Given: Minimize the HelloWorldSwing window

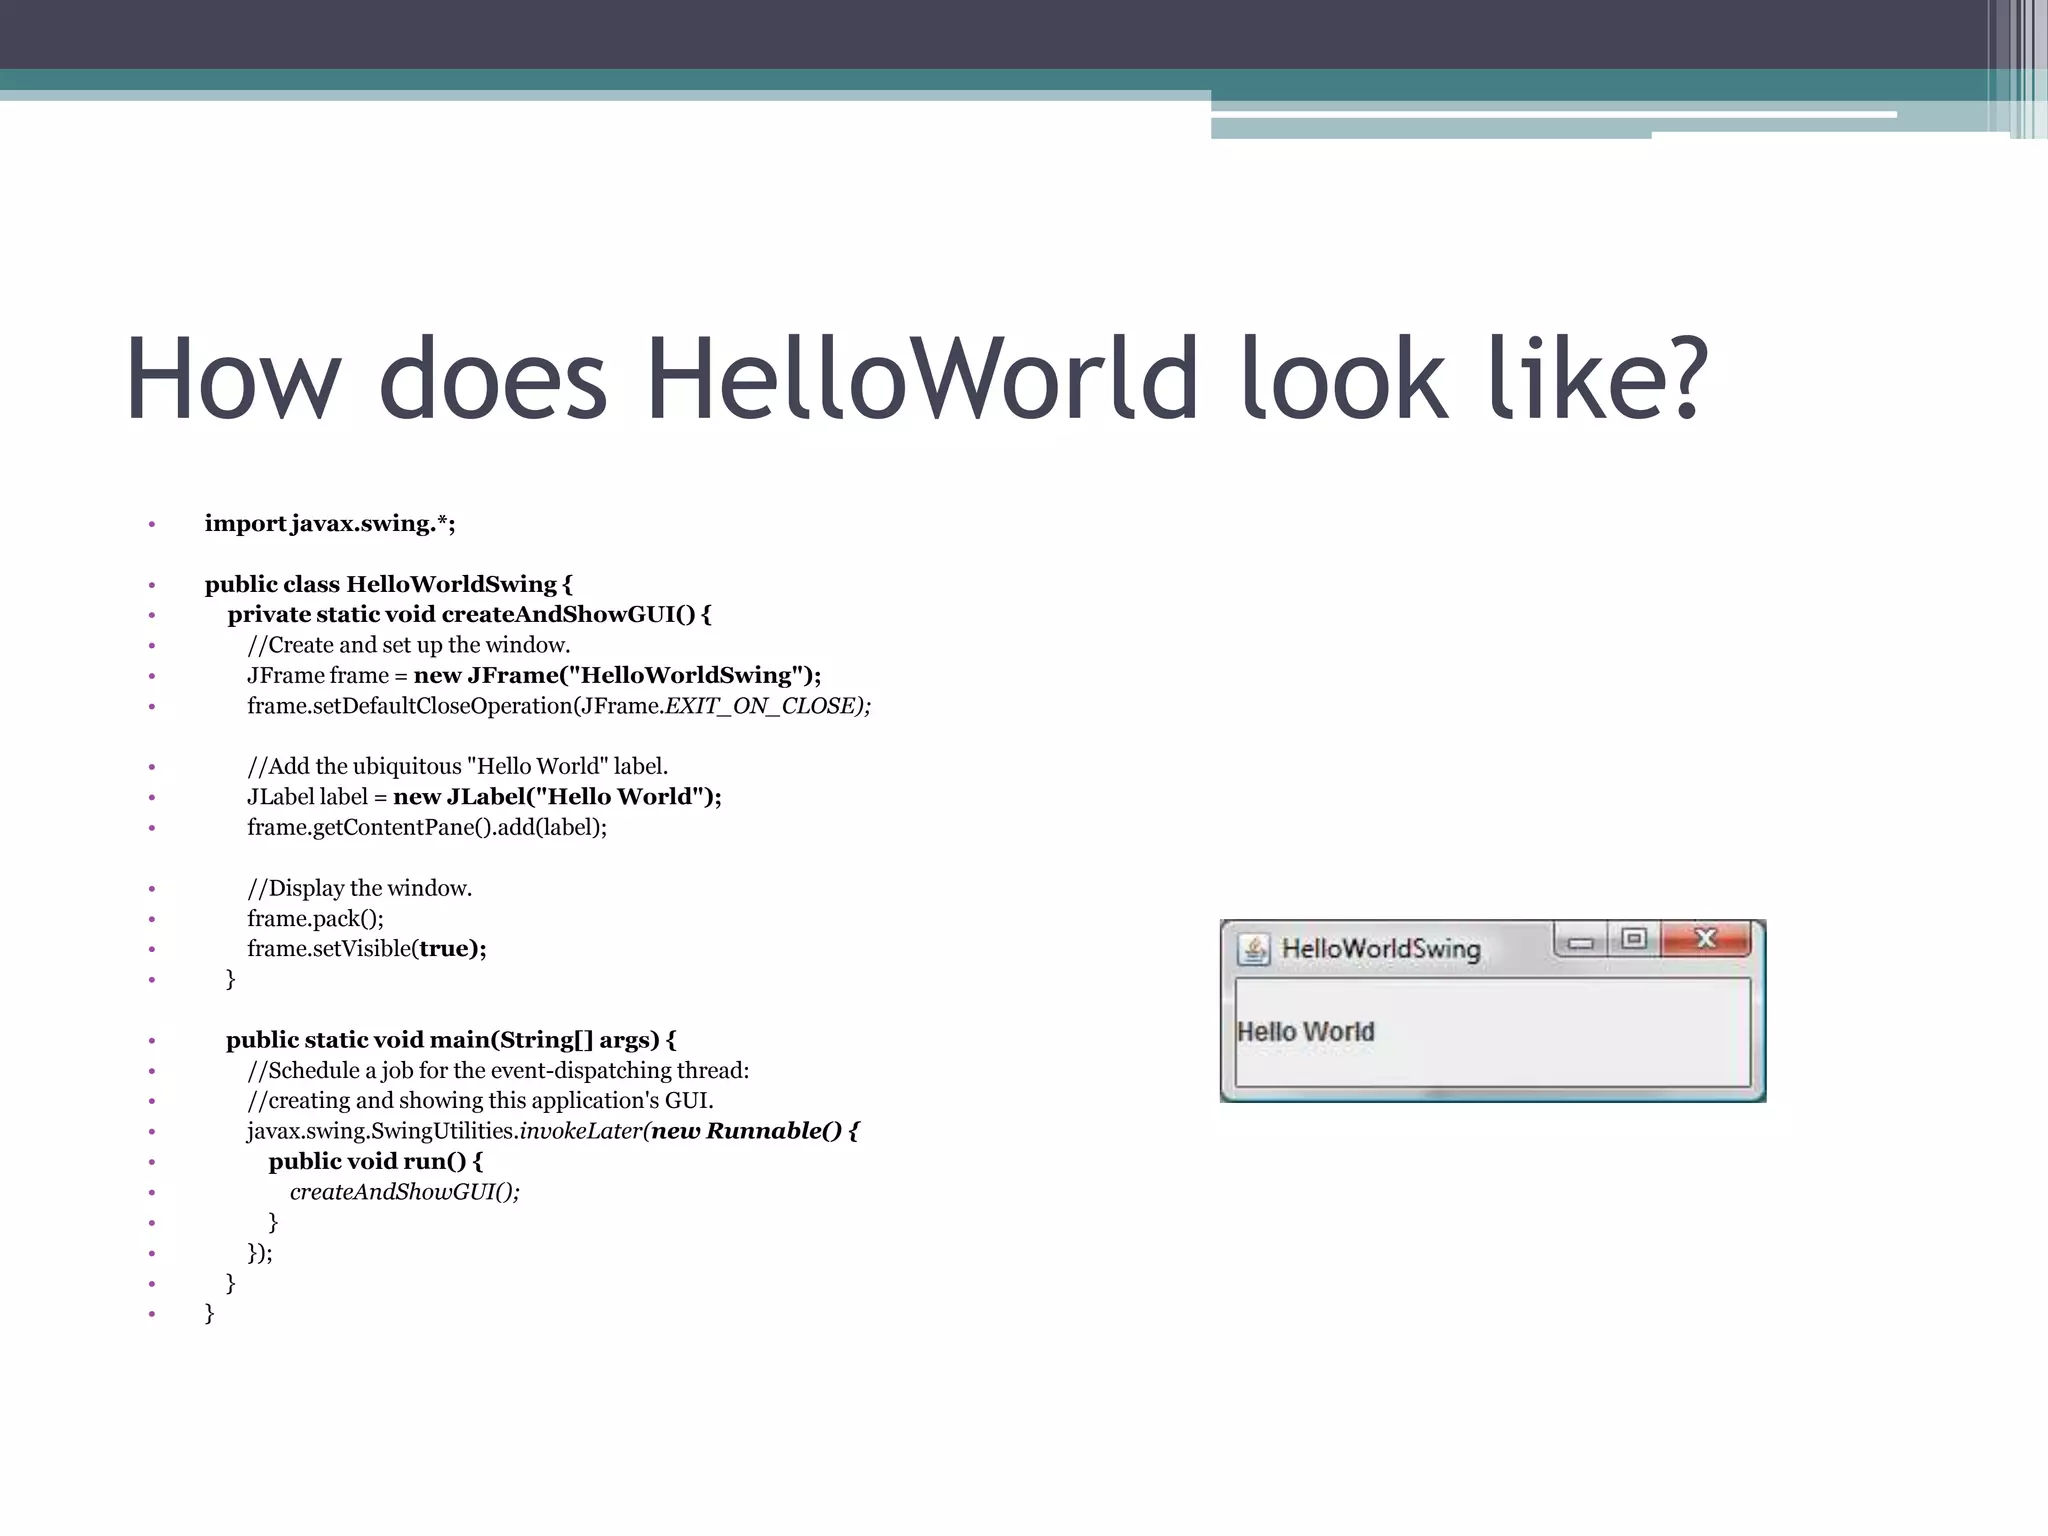Looking at the screenshot, I should click(1581, 941).
